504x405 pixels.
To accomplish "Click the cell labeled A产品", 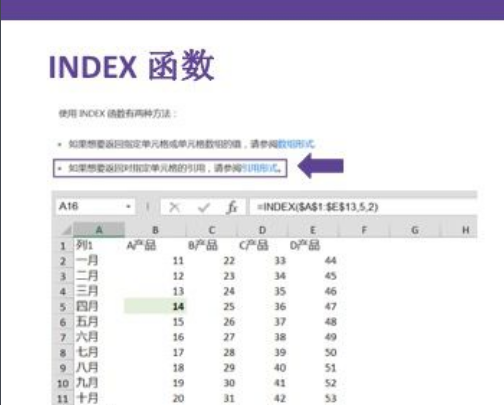I will click(141, 246).
